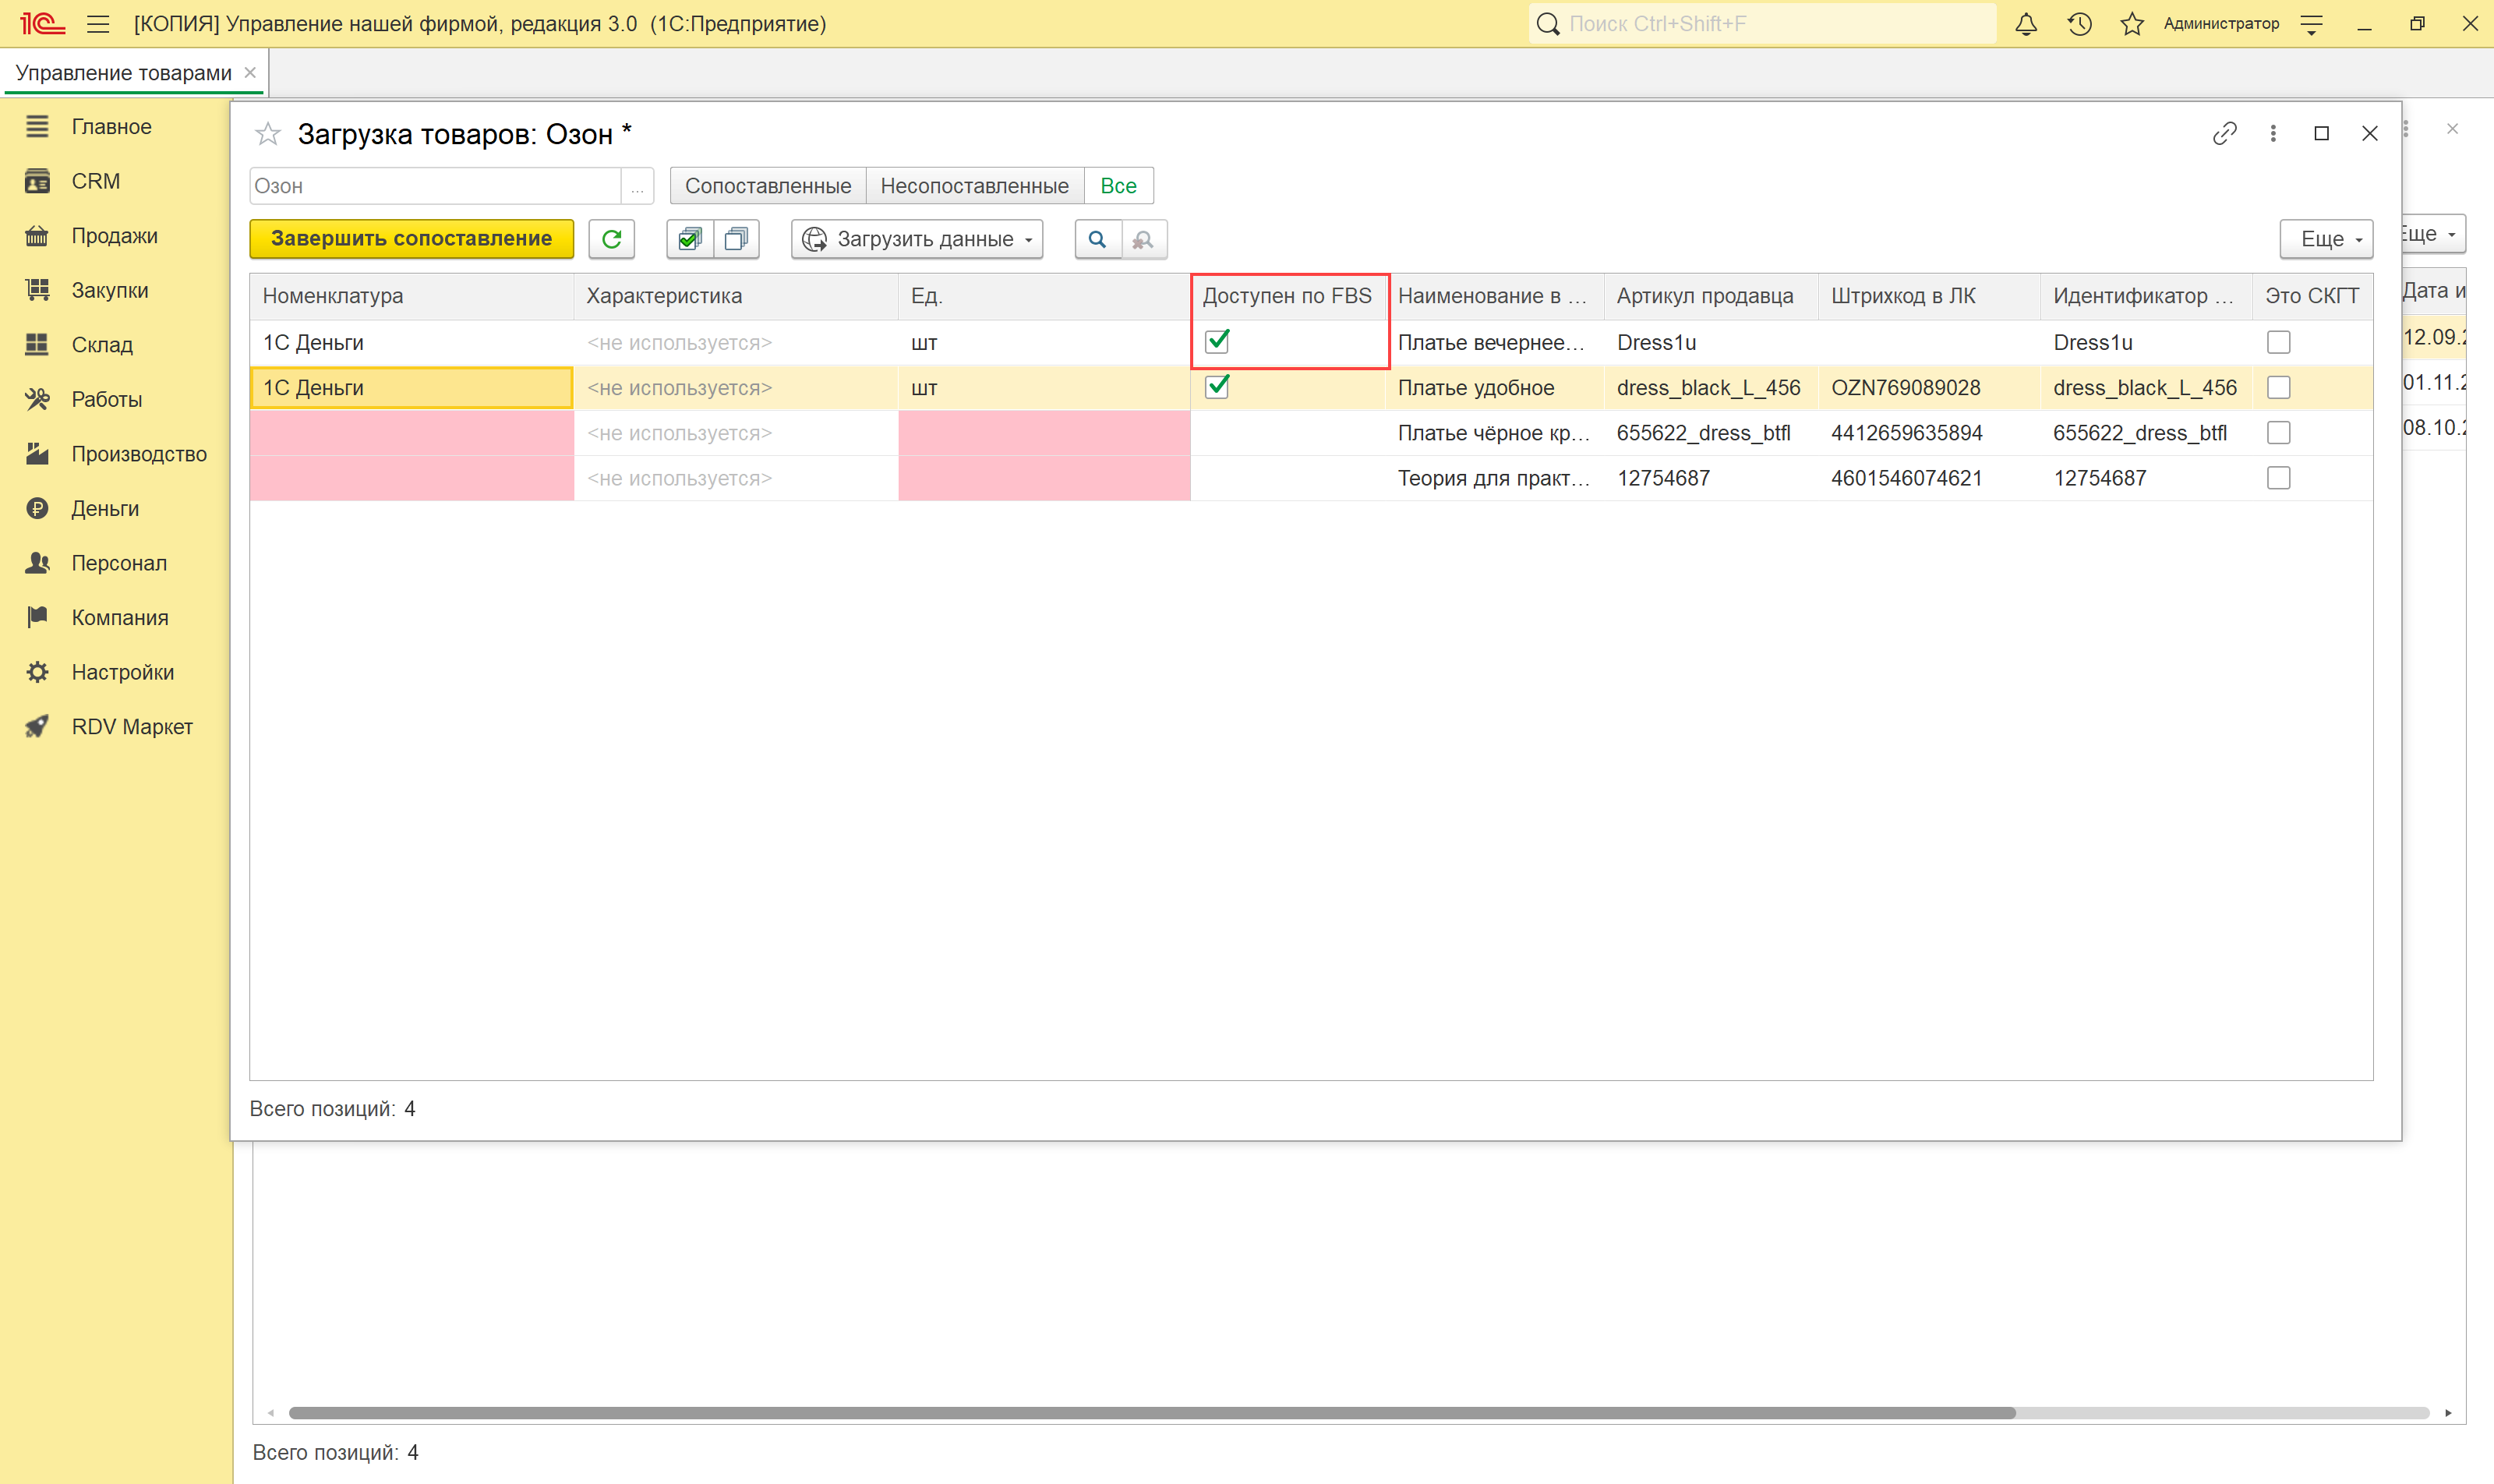This screenshot has height=1484, width=2494.
Task: Click the 1C logo icon
Action: coord(42,24)
